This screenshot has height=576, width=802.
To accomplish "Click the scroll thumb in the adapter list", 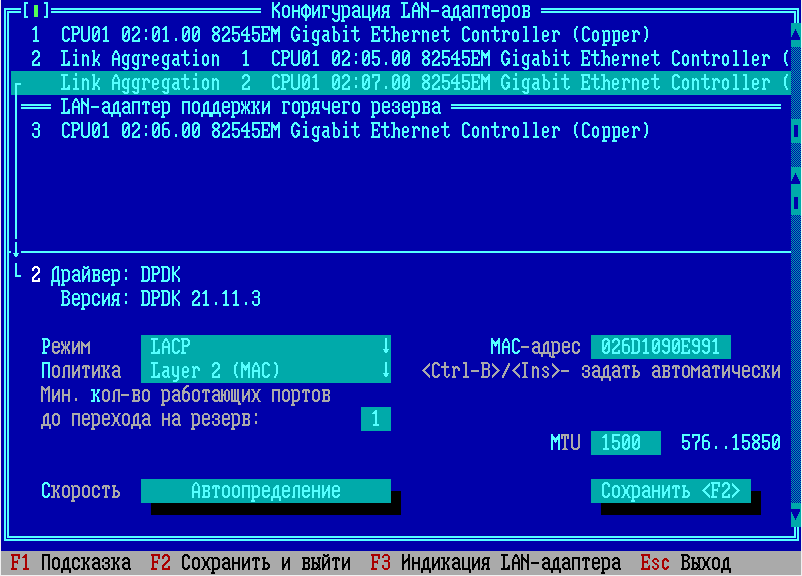I will (796, 131).
